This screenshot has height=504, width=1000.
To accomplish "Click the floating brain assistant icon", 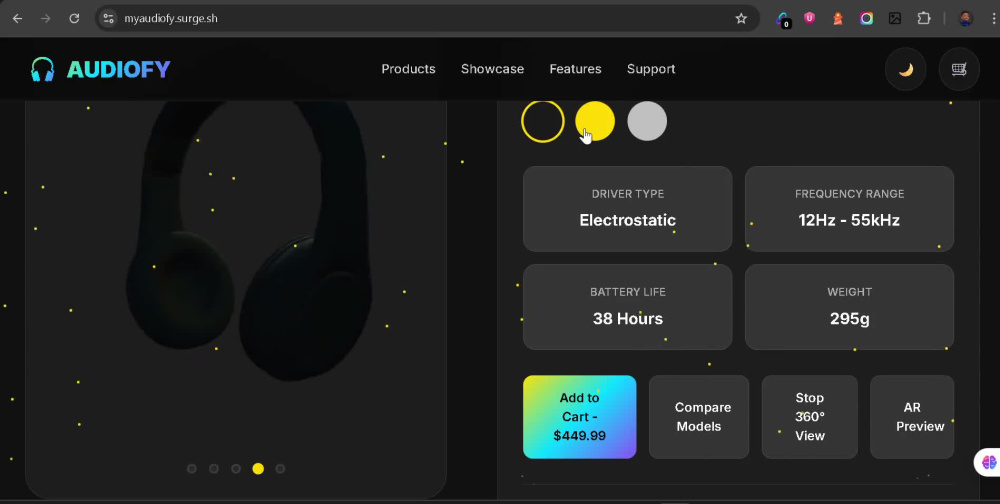I will (989, 462).
